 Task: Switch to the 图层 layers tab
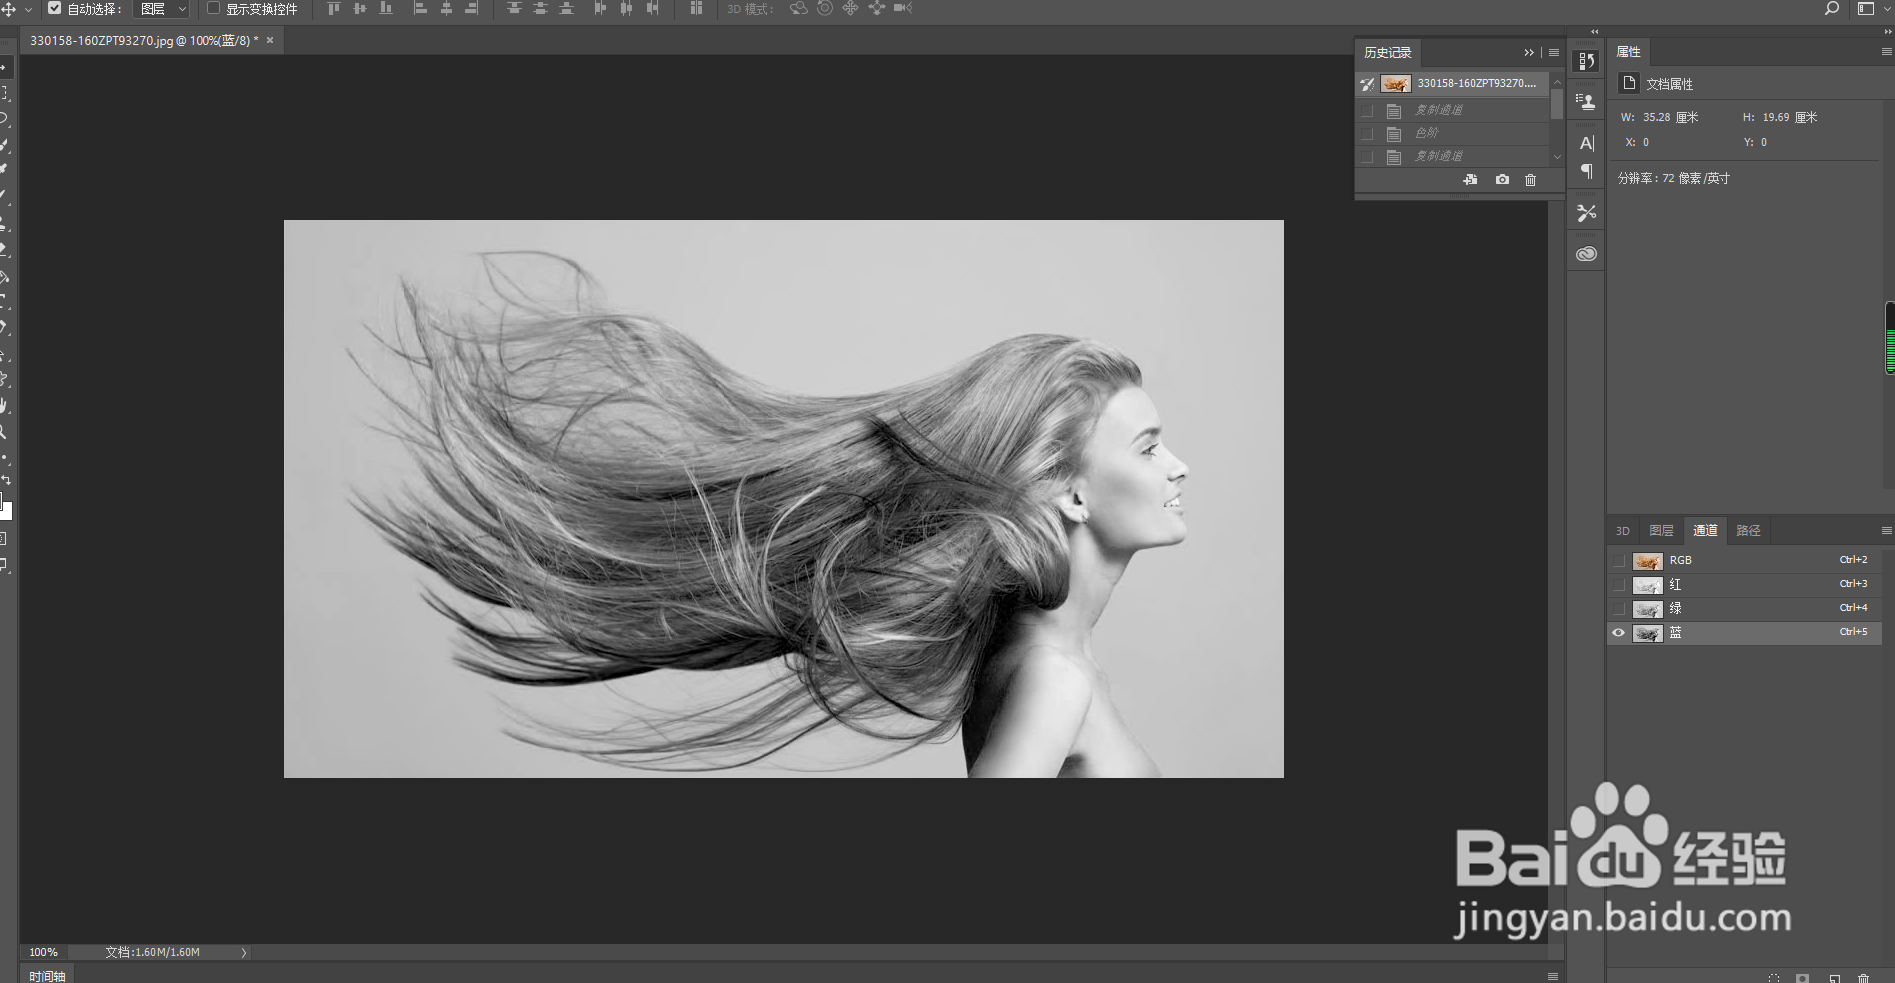click(x=1661, y=531)
